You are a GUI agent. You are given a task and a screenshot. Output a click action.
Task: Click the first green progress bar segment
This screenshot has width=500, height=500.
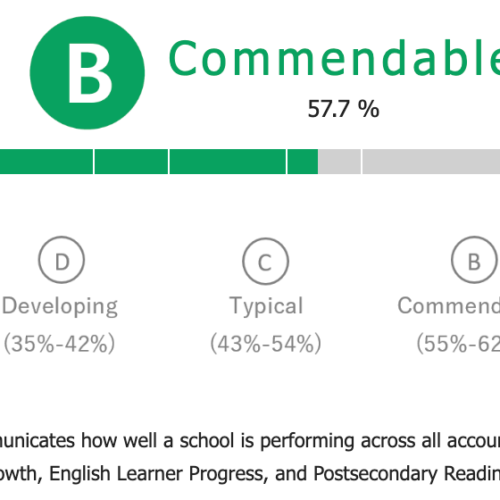pyautogui.click(x=46, y=161)
